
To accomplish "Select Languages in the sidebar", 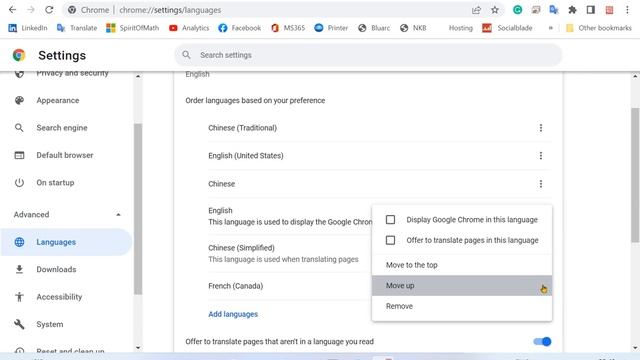I will [x=66, y=242].
